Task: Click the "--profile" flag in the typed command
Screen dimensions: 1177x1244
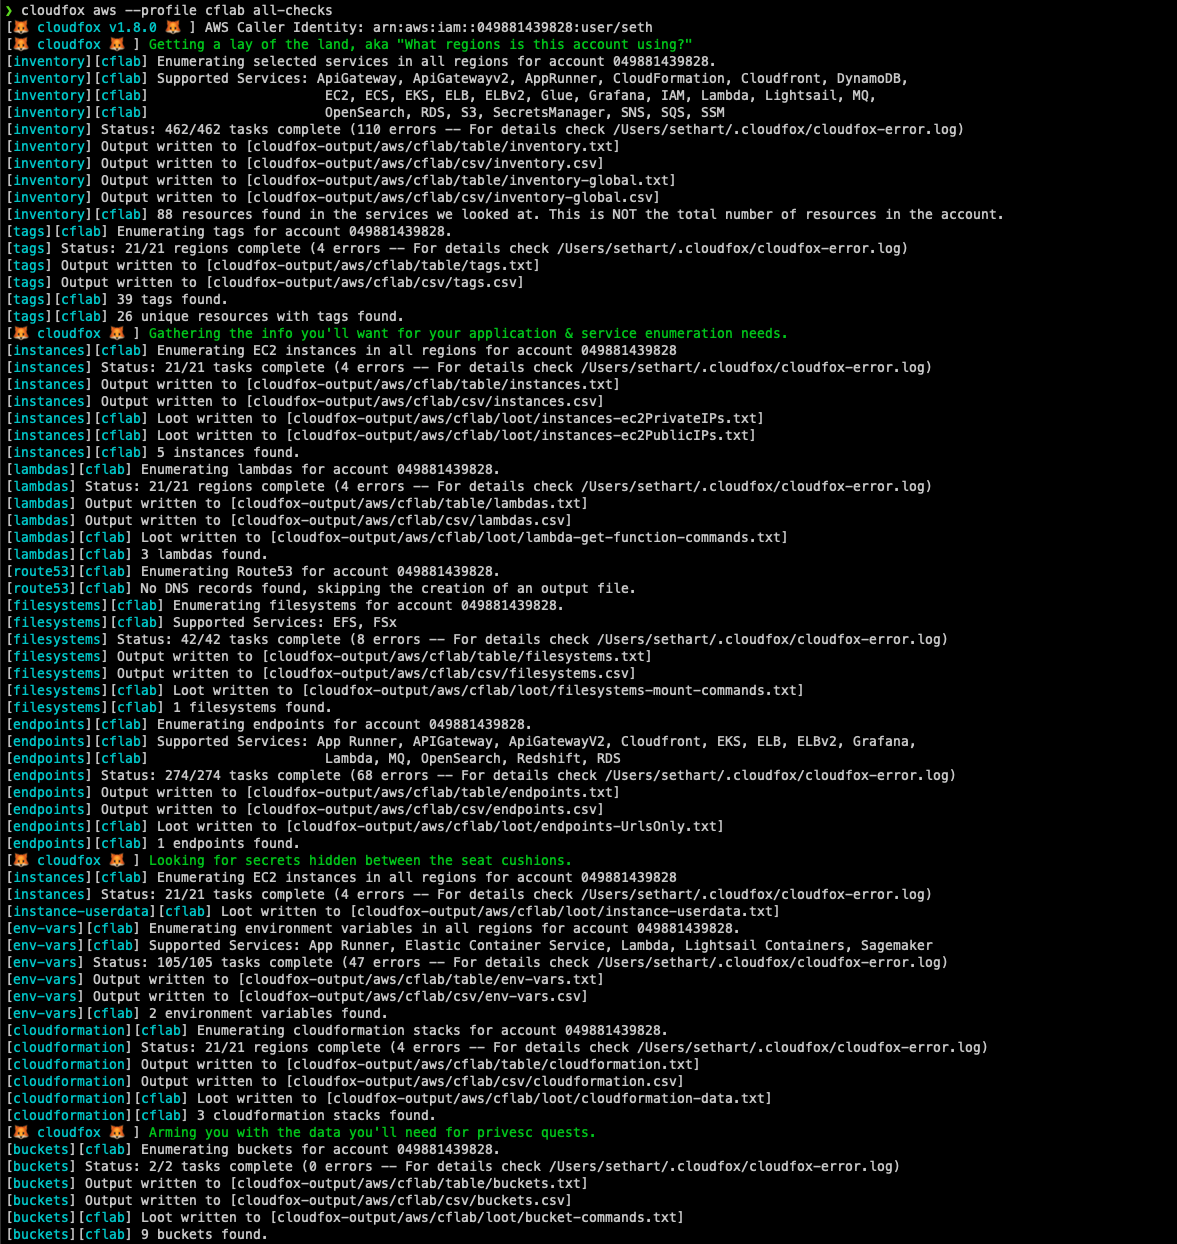Action: pyautogui.click(x=161, y=11)
